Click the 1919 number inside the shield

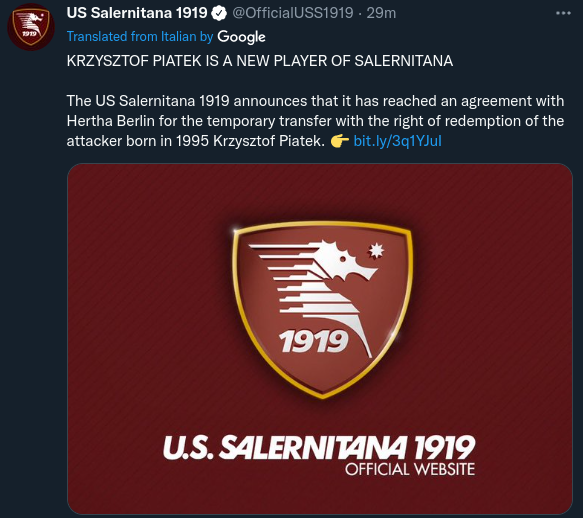click(x=313, y=341)
